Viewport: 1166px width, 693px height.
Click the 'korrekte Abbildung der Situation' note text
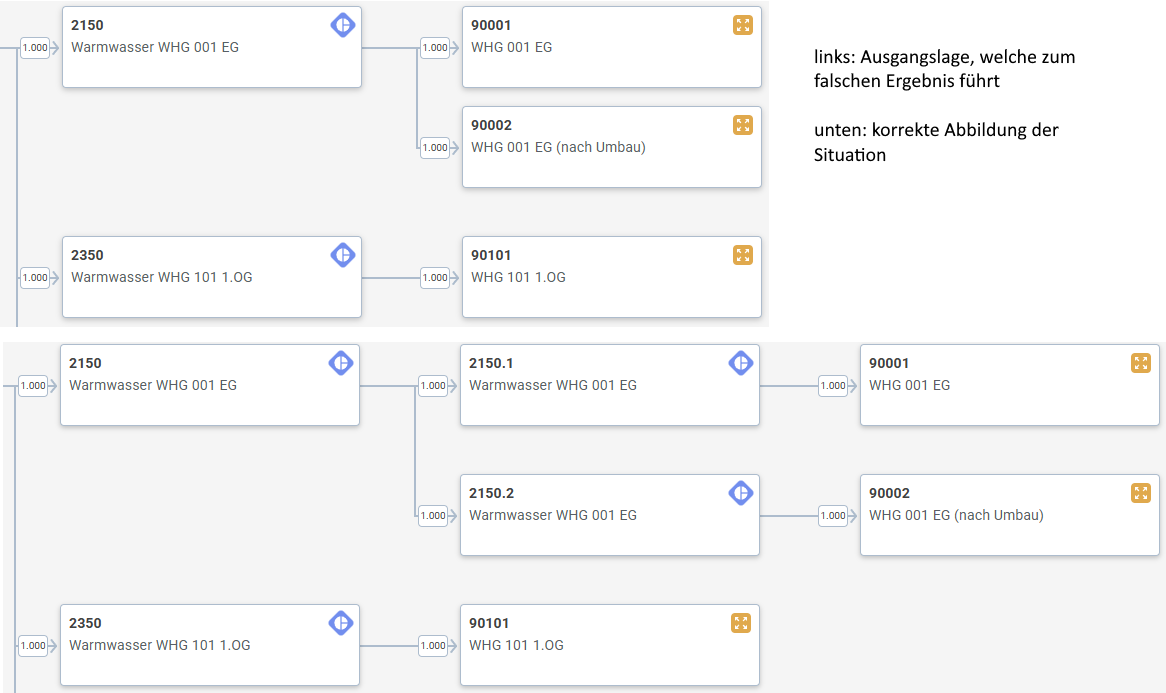click(x=936, y=142)
